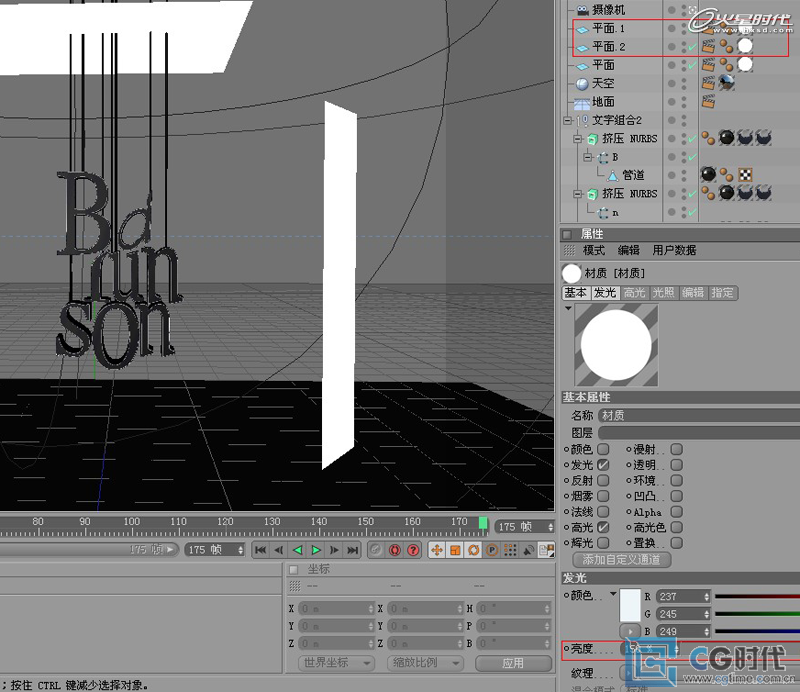Click the 名称 input field
The width and height of the screenshot is (800, 692).
(698, 415)
